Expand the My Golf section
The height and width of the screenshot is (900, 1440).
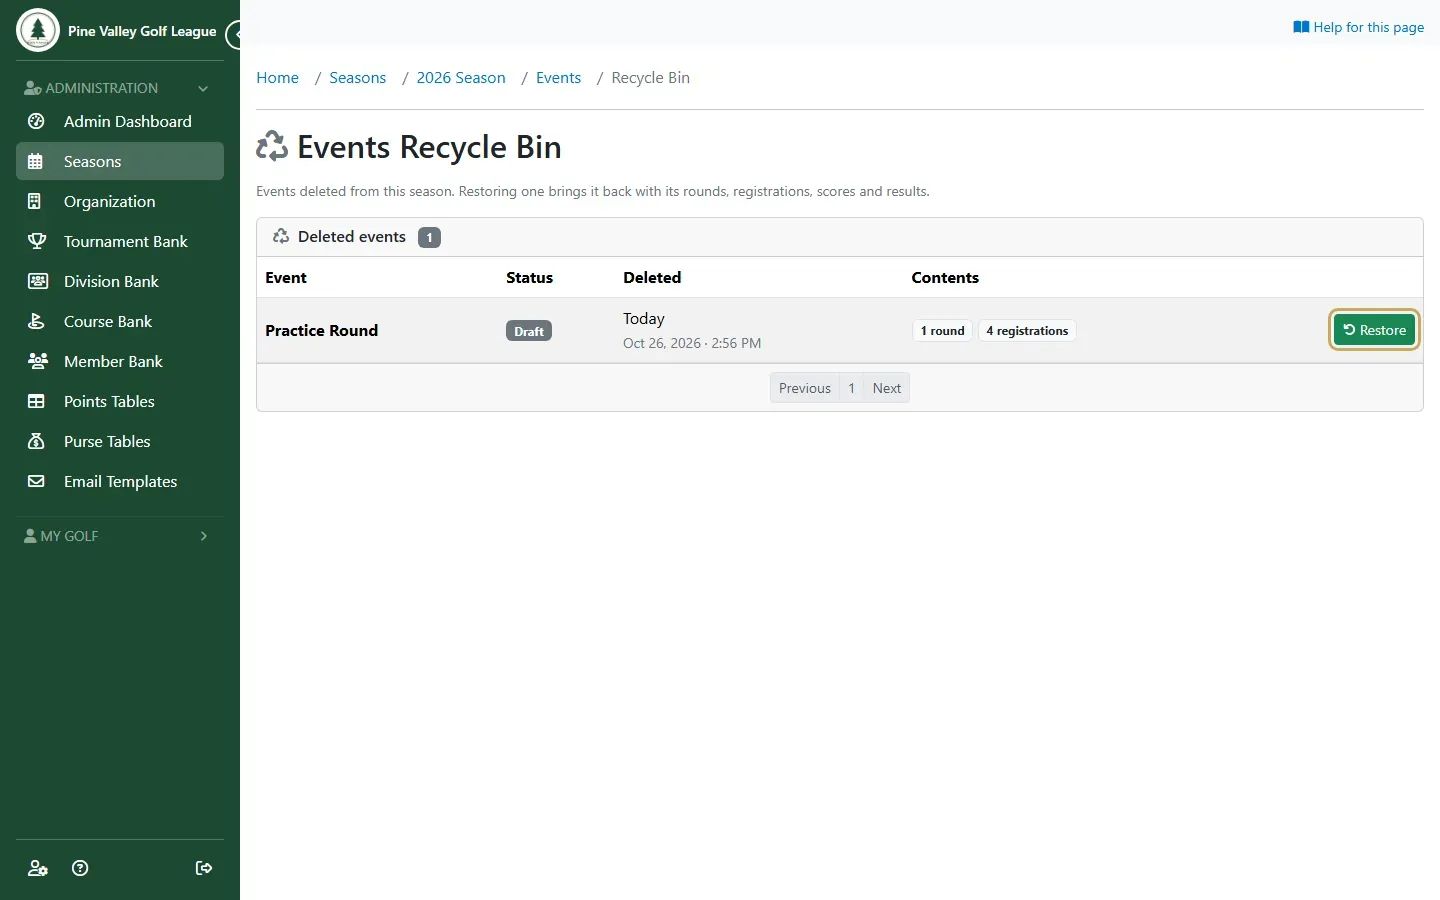(120, 536)
